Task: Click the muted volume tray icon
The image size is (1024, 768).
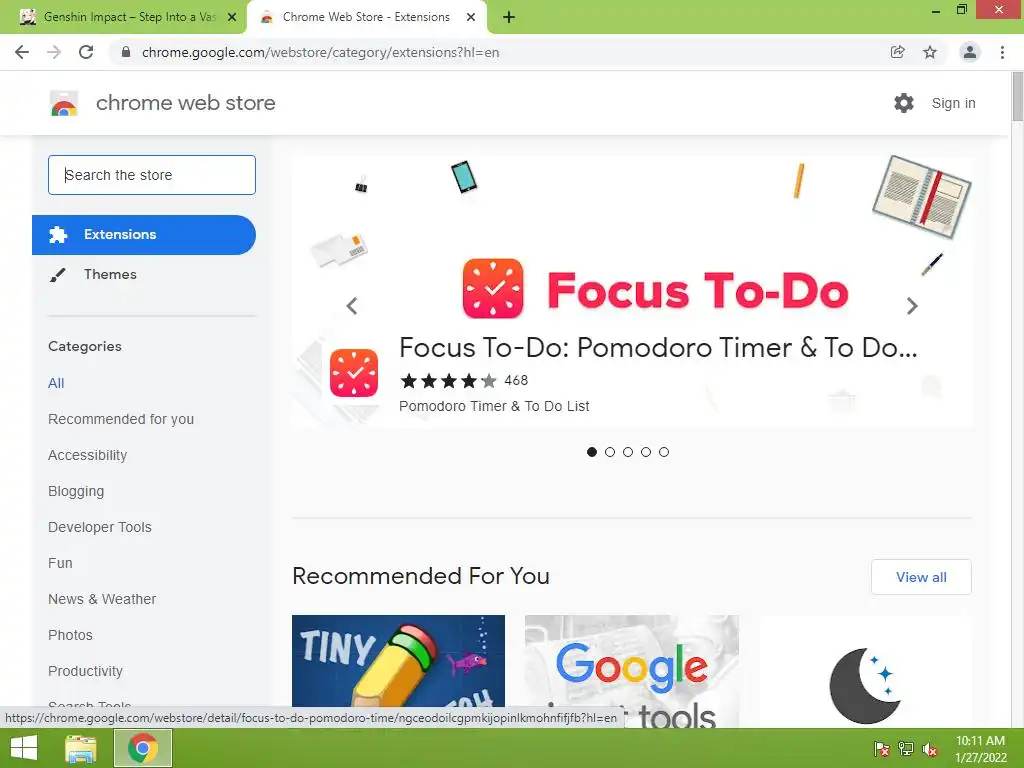Action: tap(930, 749)
